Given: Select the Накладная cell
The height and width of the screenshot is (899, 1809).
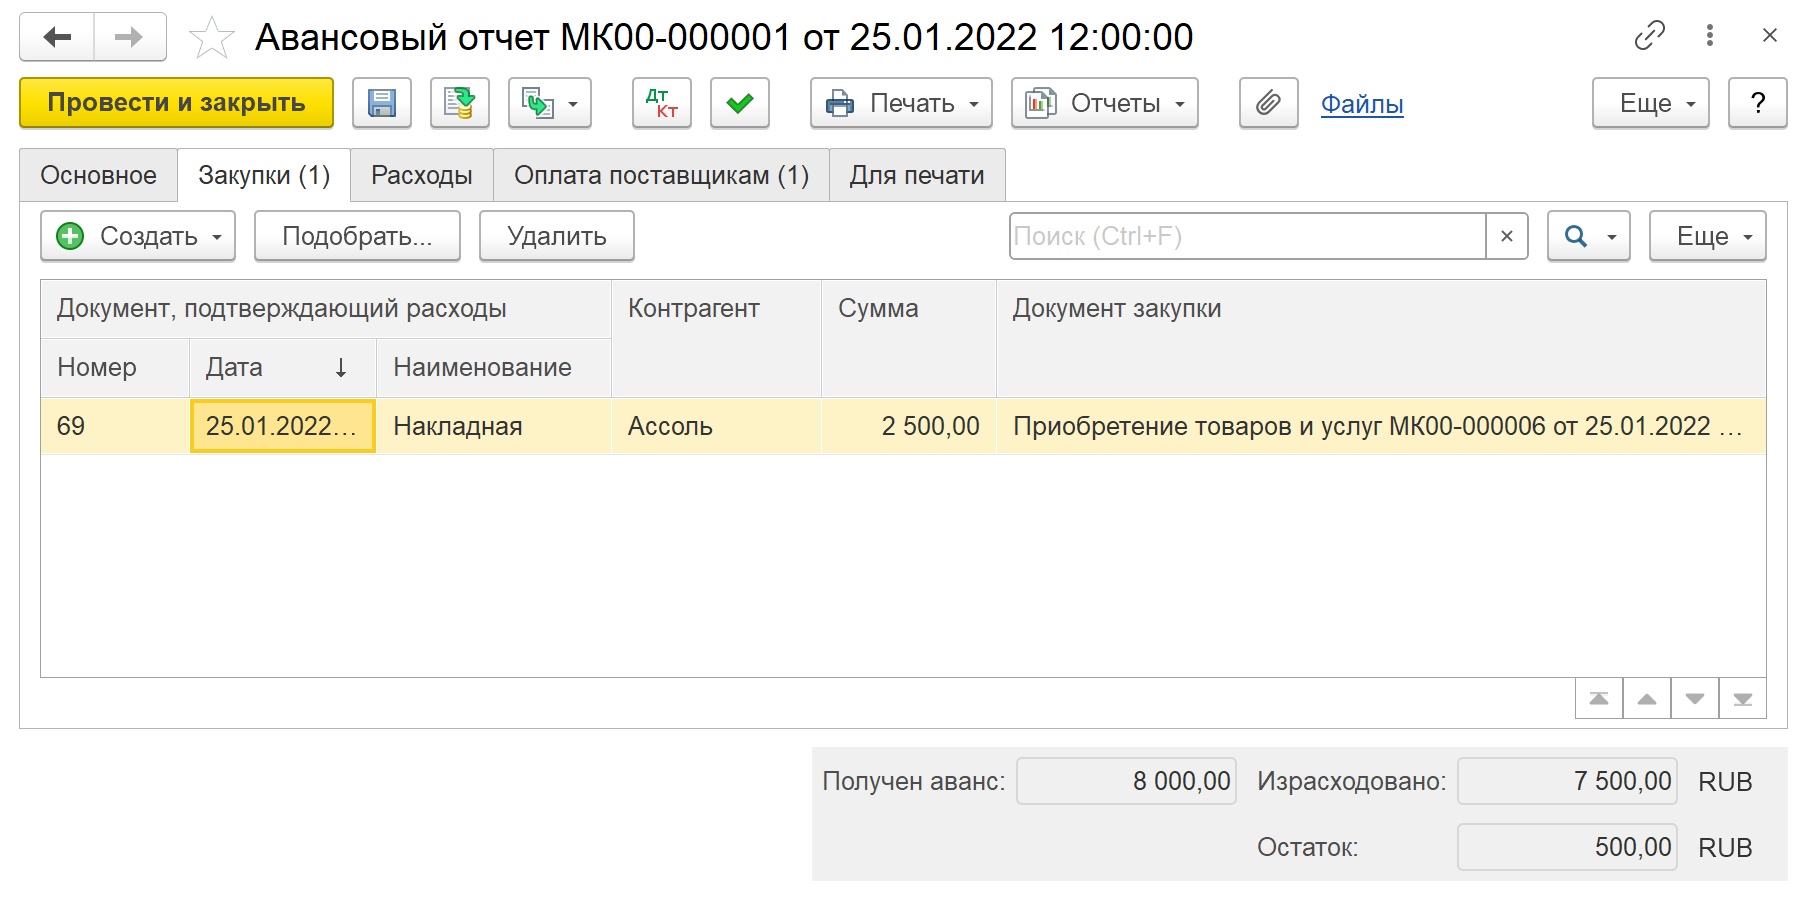Looking at the screenshot, I should point(494,426).
